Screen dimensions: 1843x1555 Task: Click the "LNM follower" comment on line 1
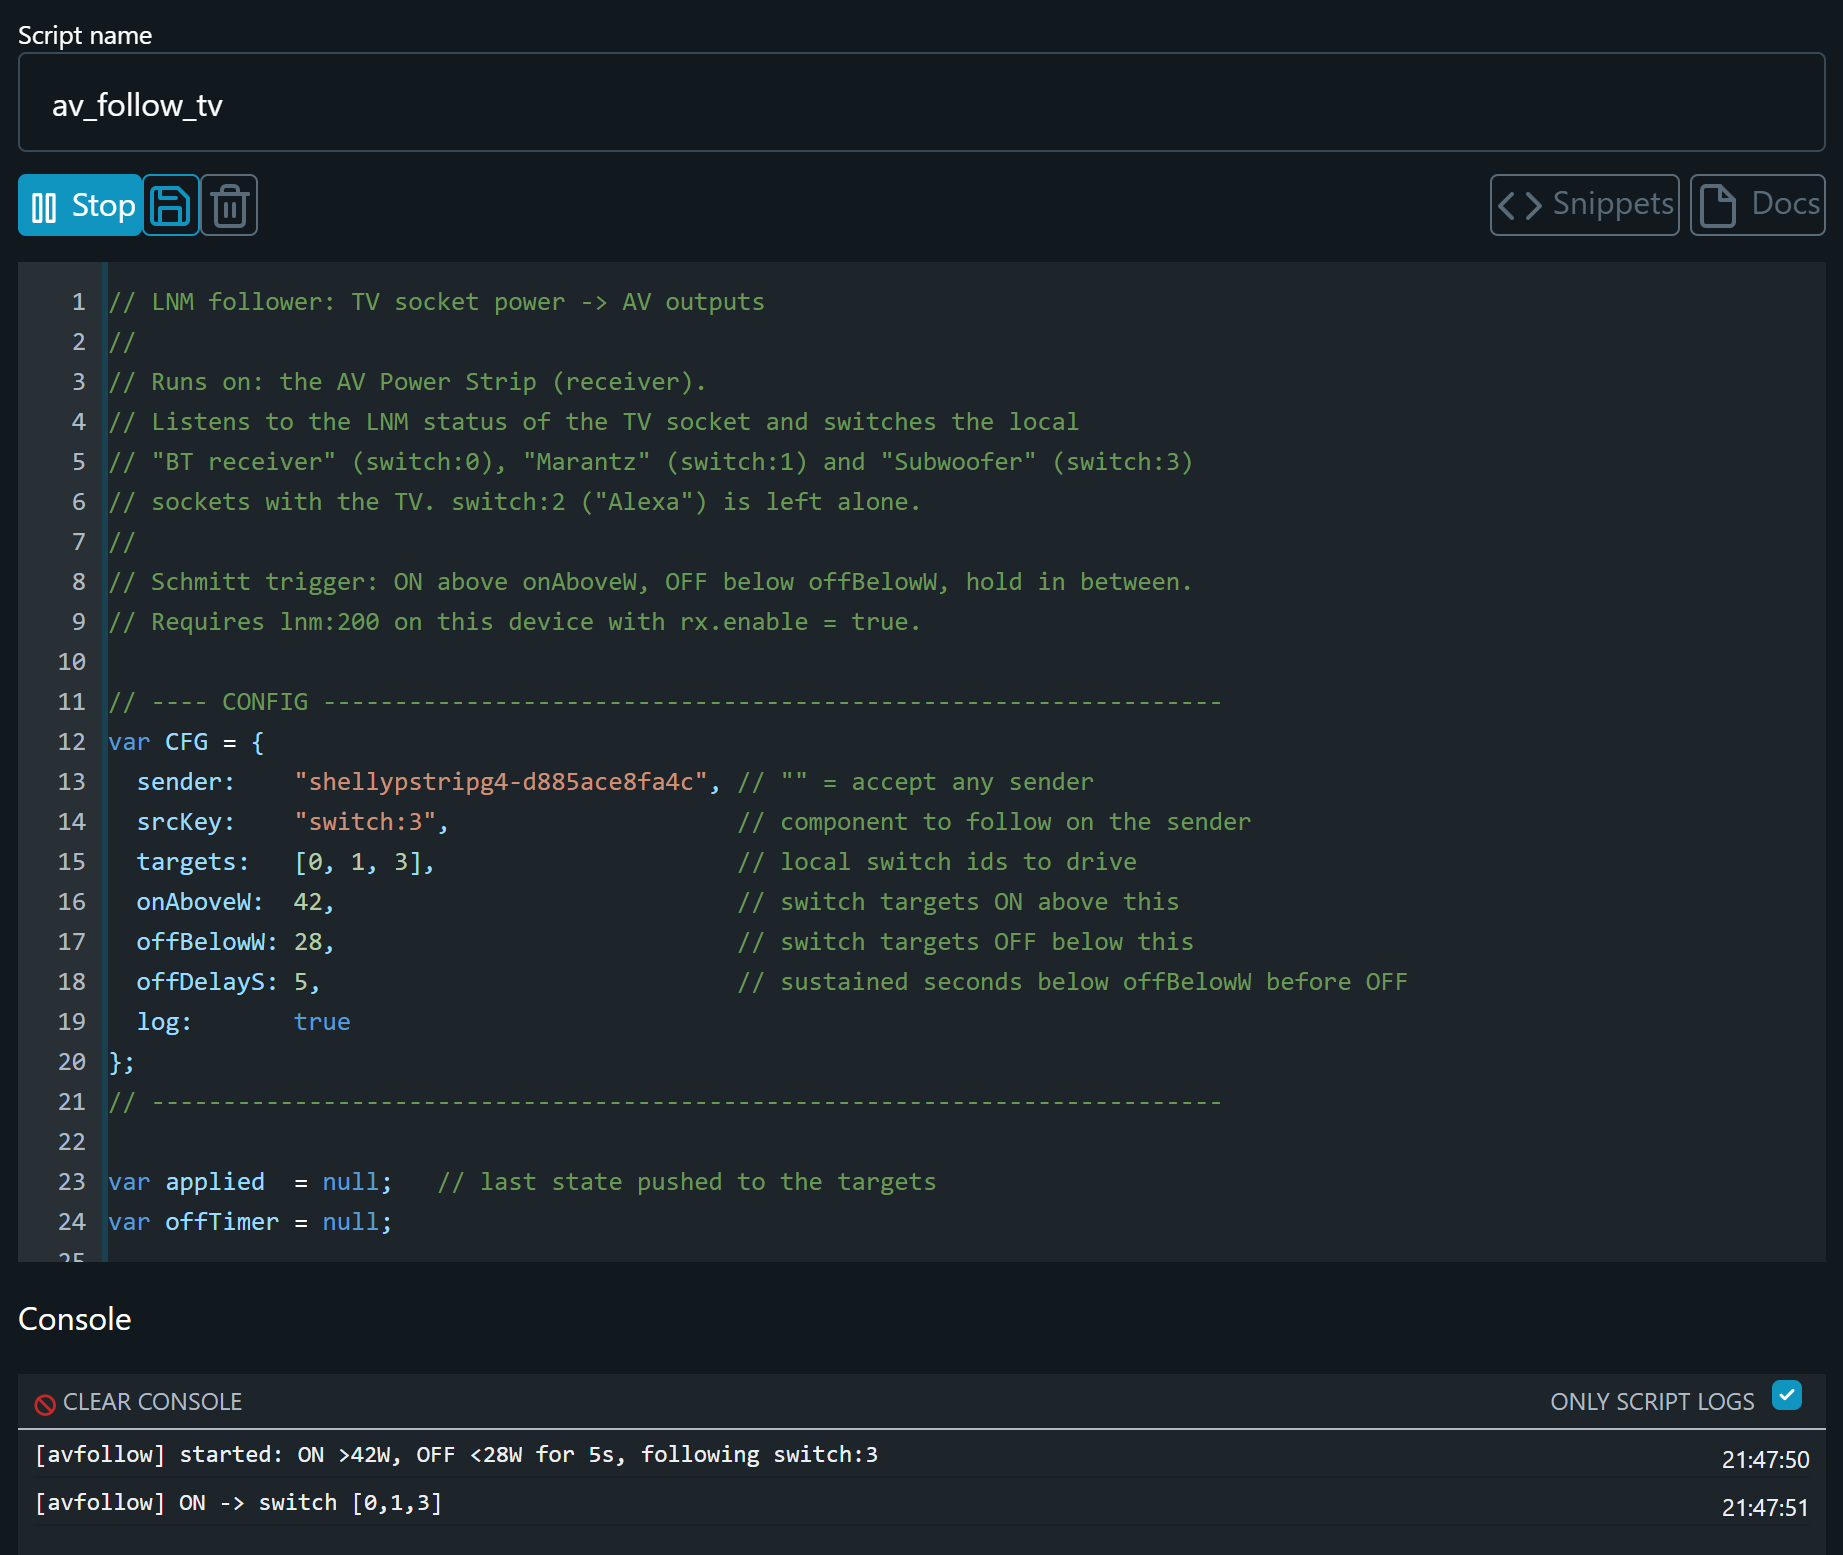coord(436,302)
